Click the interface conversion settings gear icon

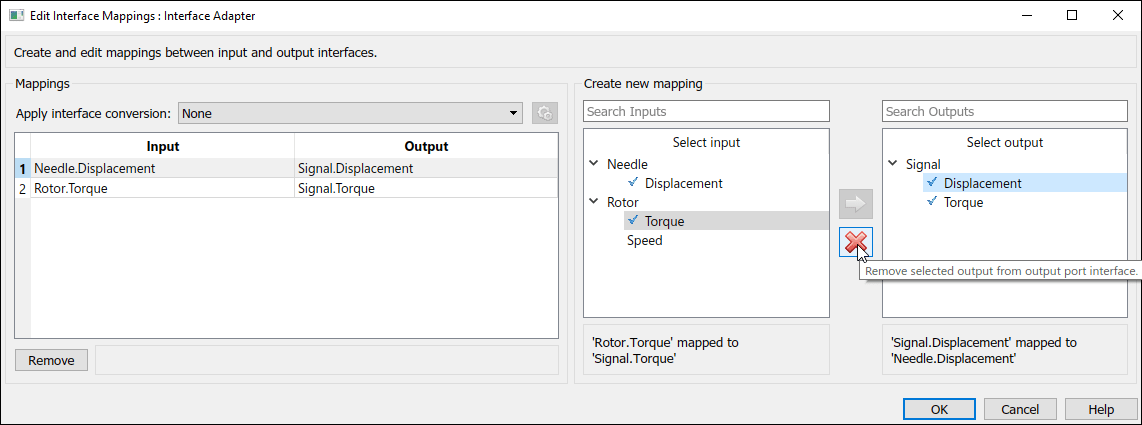(x=544, y=113)
